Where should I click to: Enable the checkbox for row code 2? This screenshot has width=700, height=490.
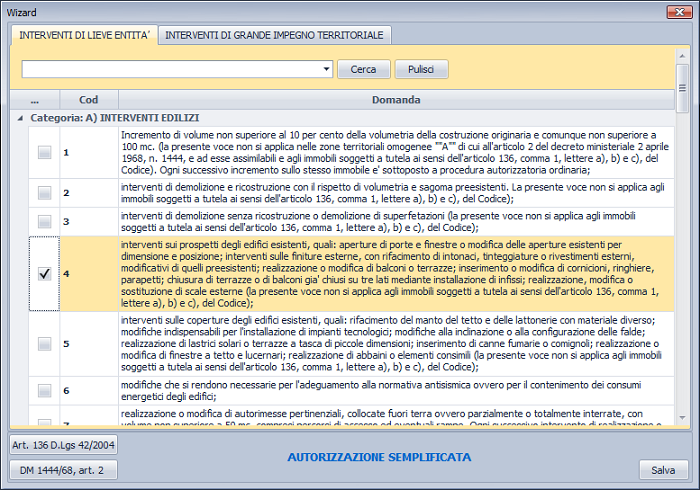(x=45, y=193)
